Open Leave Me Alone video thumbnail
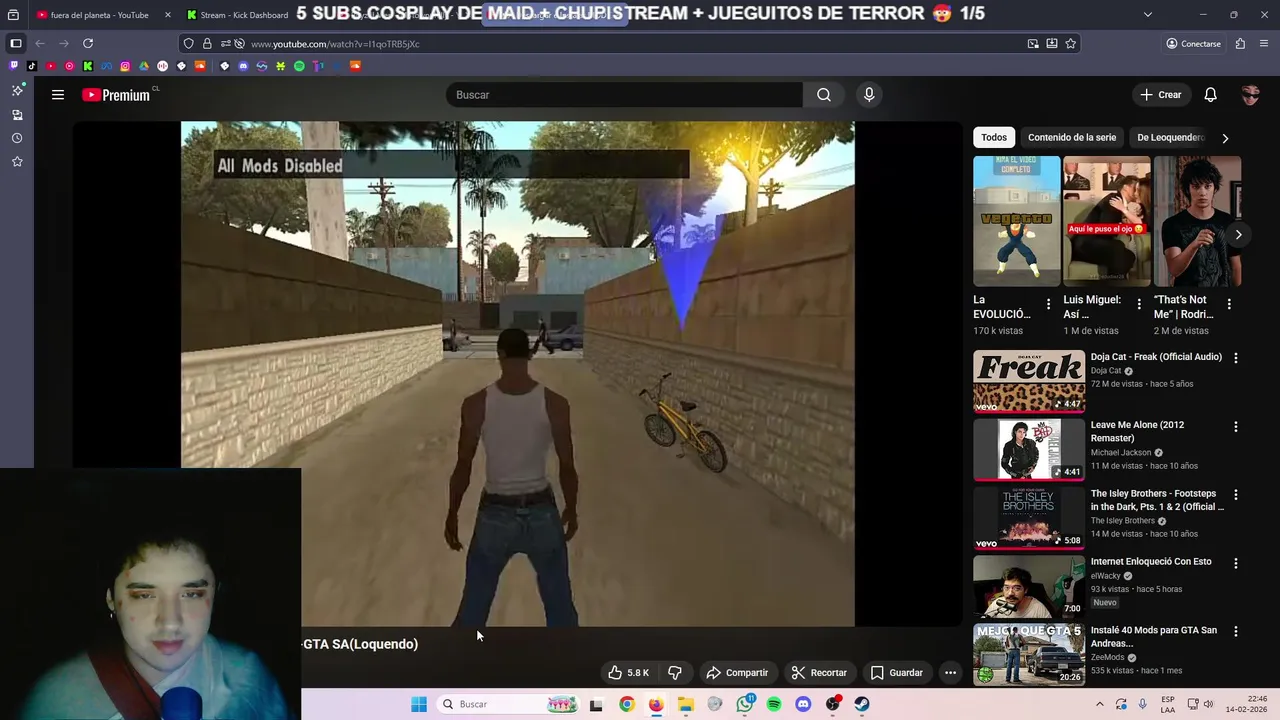The image size is (1280, 720). pyautogui.click(x=1029, y=449)
